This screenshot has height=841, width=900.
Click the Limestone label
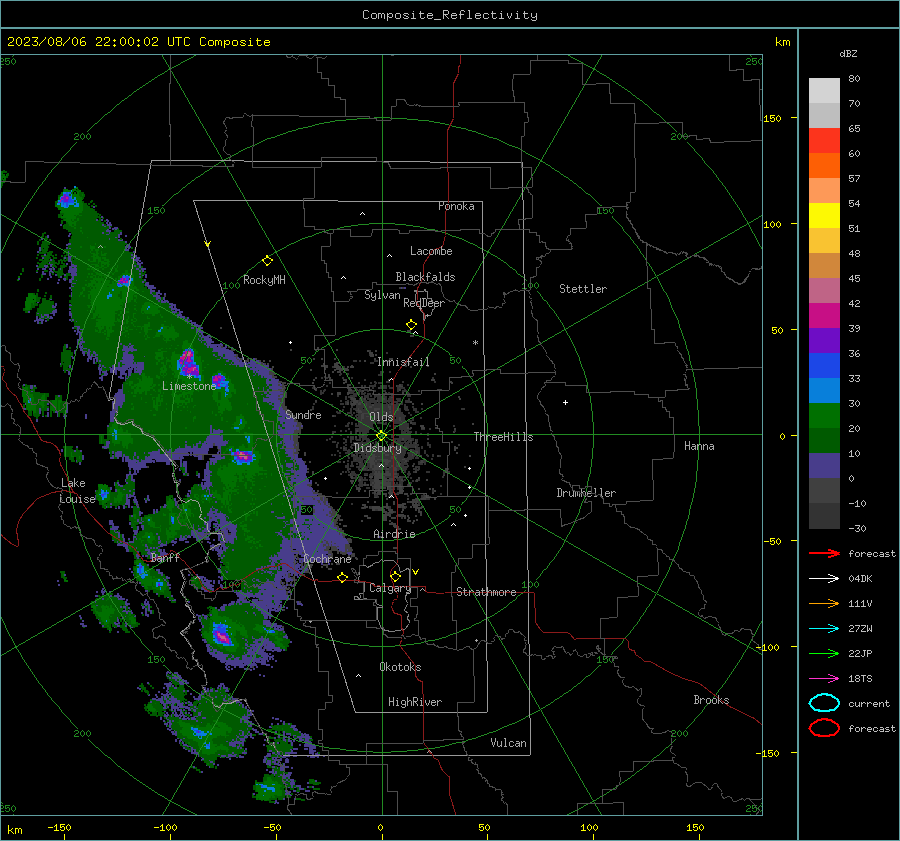[189, 386]
